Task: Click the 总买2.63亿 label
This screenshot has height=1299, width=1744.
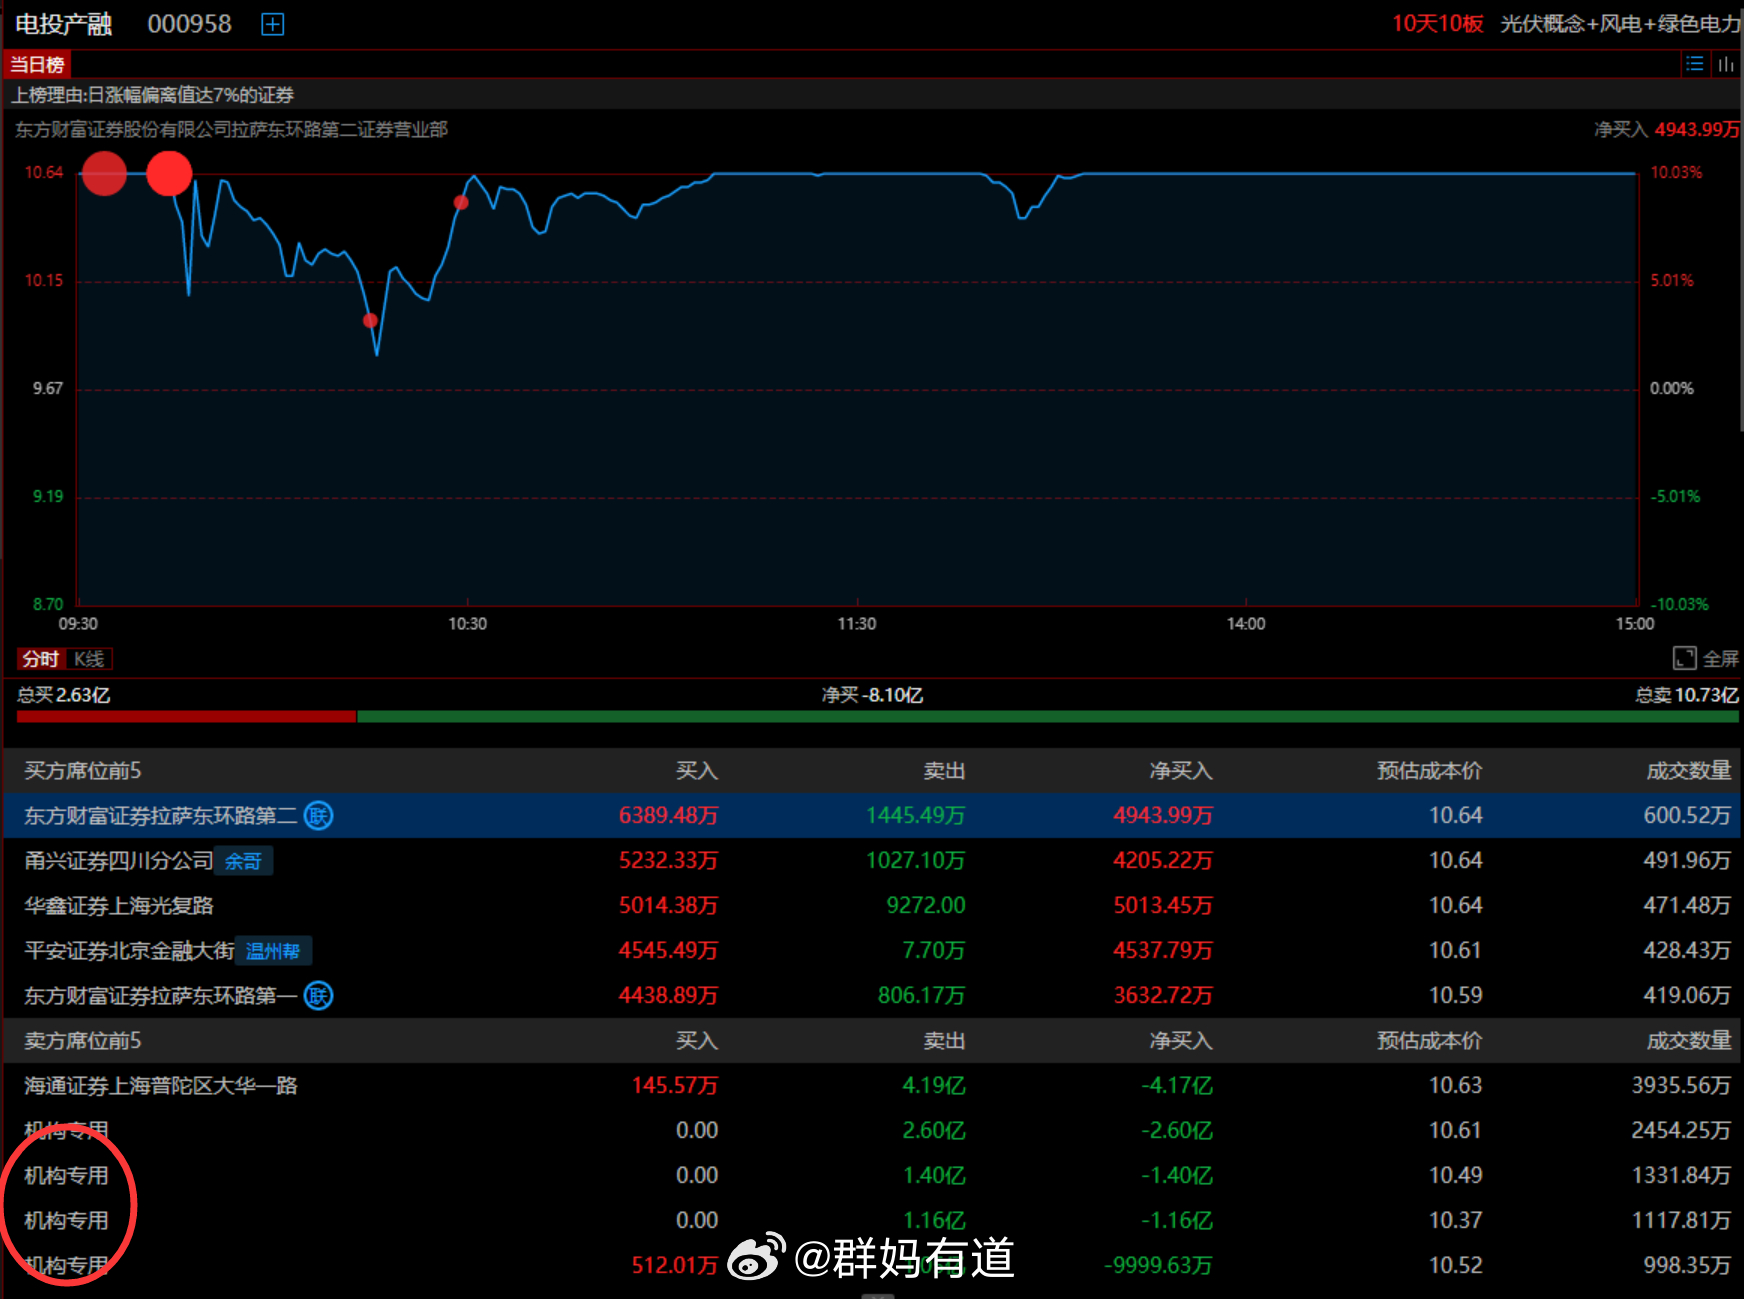Action: point(64,695)
